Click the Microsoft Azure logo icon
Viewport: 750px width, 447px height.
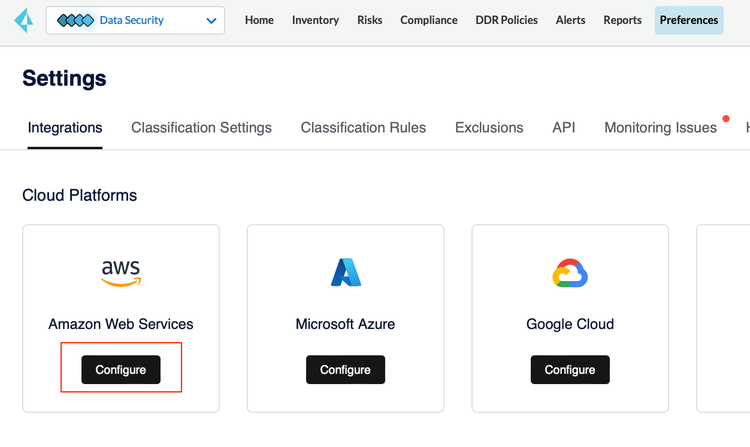click(346, 273)
